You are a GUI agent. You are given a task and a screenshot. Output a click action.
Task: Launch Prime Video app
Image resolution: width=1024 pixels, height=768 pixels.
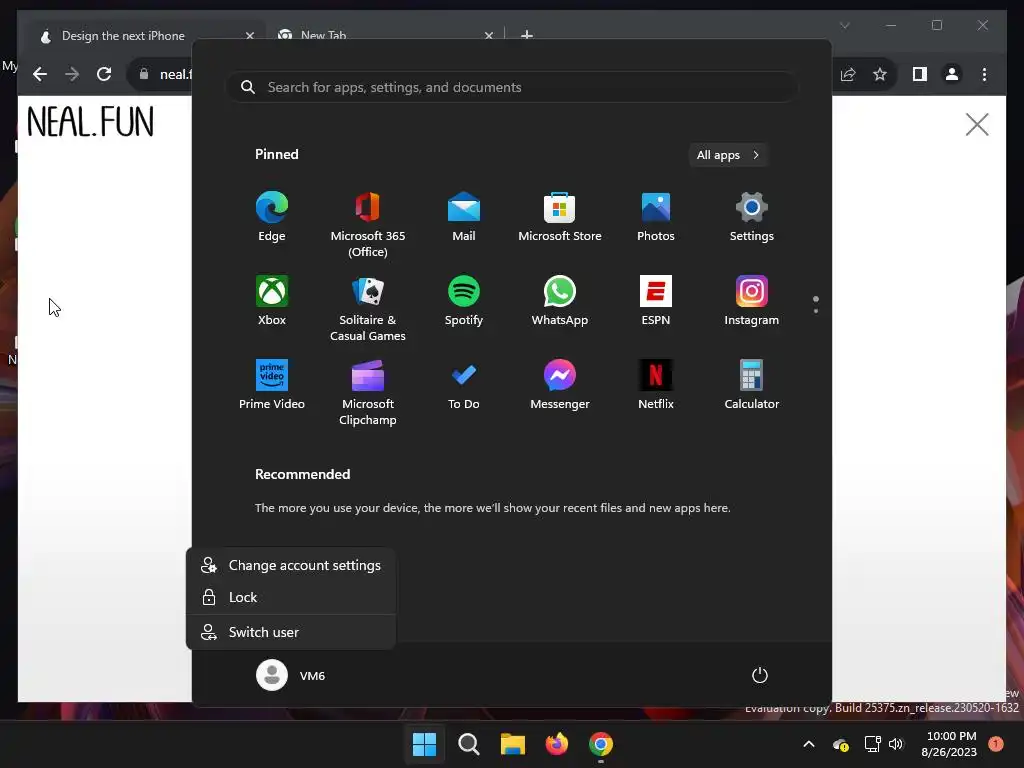click(x=272, y=385)
